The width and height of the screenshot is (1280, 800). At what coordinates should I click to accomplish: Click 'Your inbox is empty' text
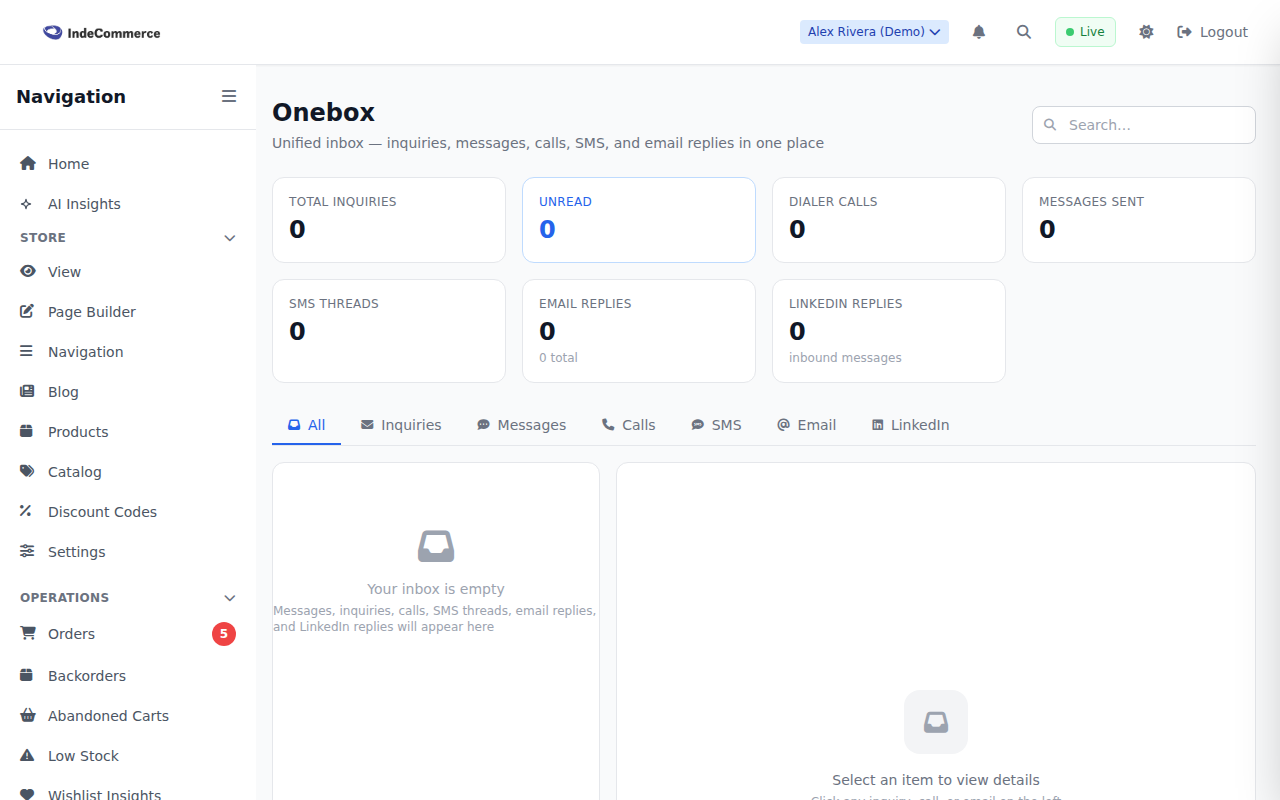tap(436, 589)
